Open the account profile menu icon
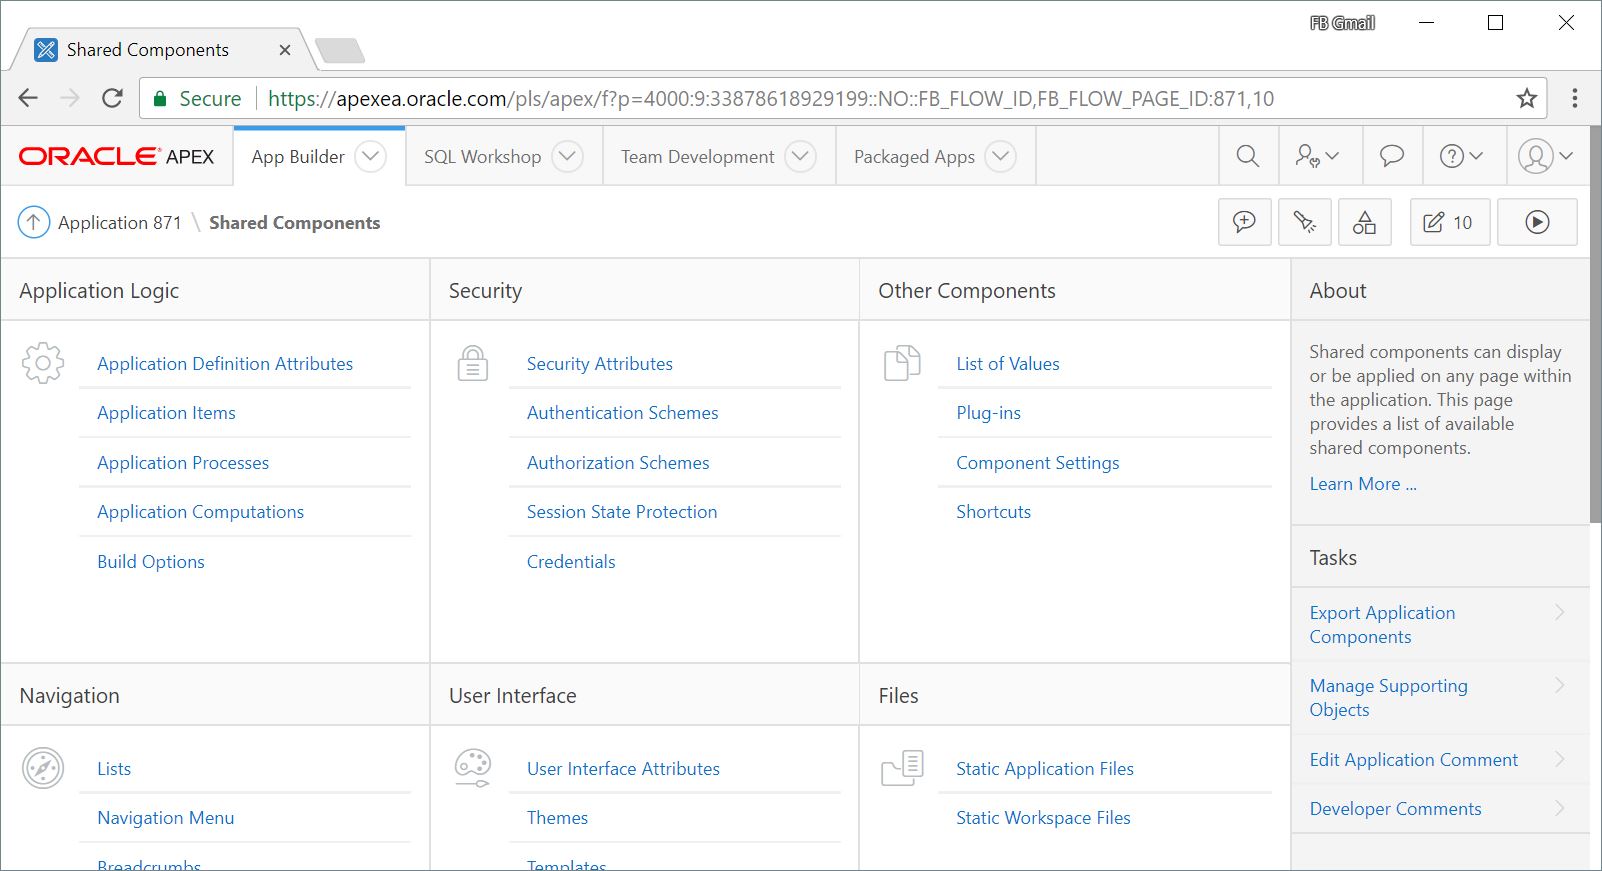This screenshot has width=1602, height=871. coord(1545,156)
